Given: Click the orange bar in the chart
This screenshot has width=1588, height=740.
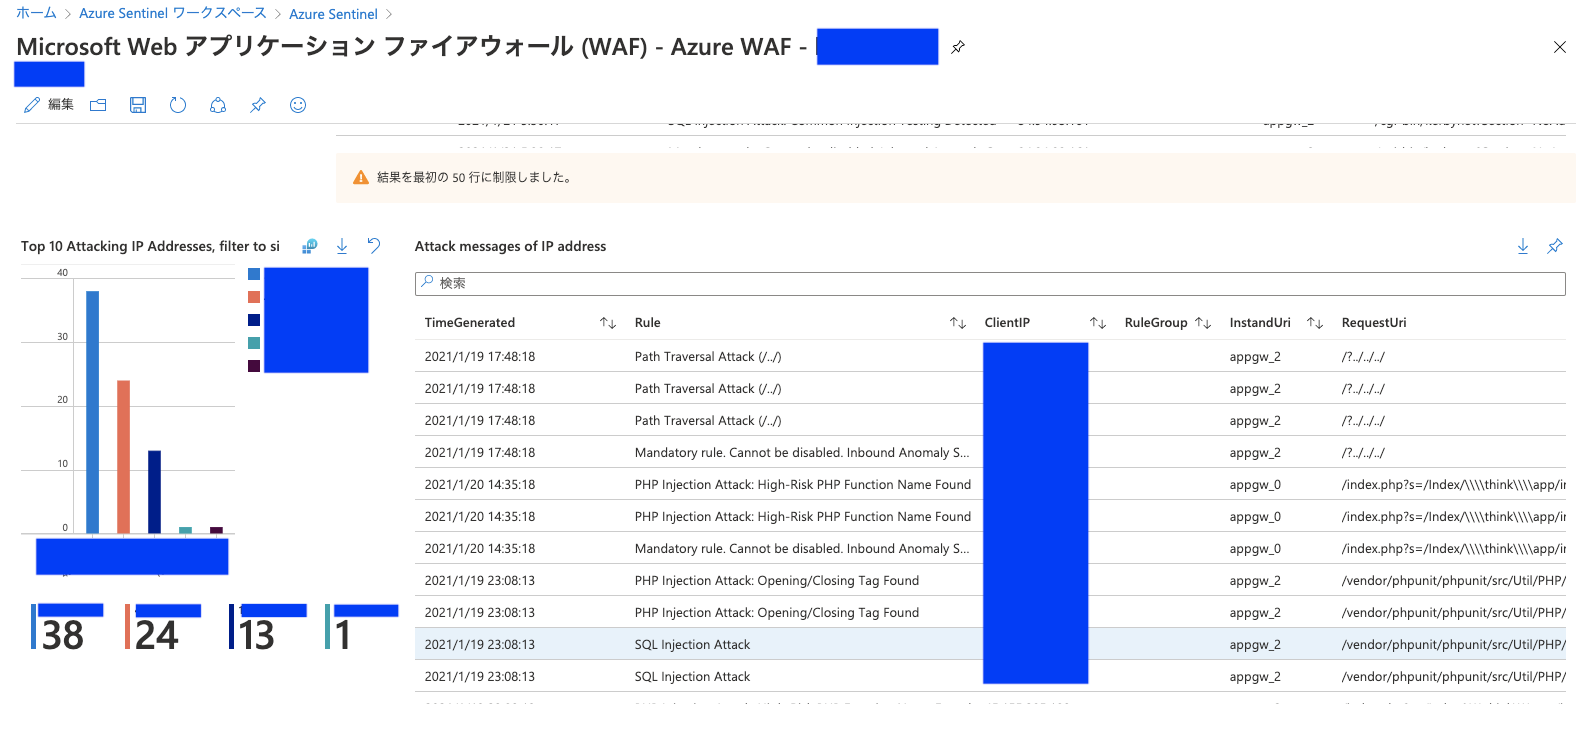Looking at the screenshot, I should 124,457.
